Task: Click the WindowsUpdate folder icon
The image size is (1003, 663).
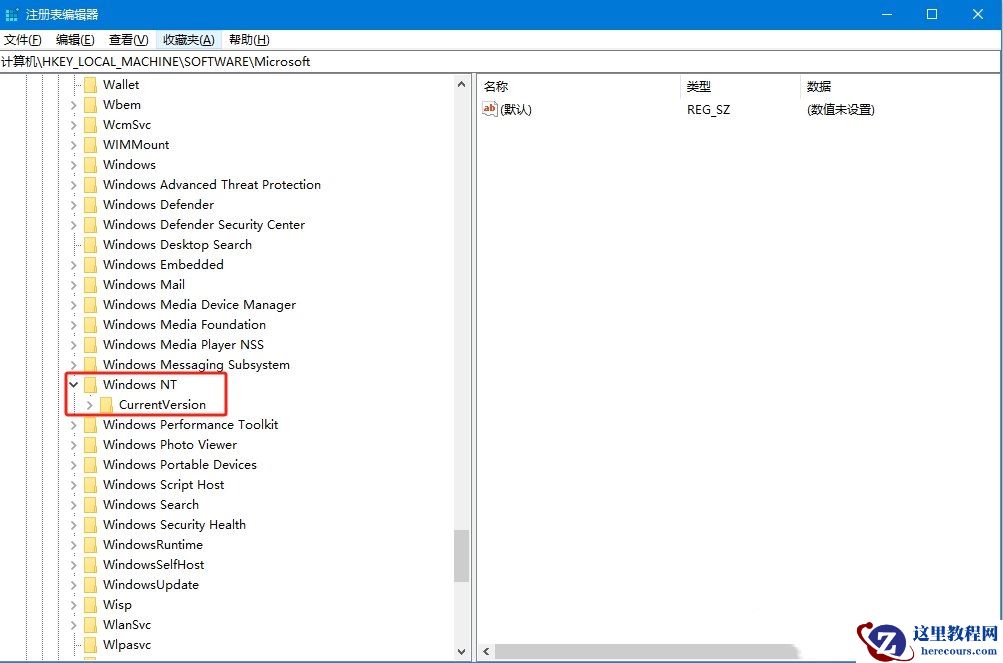Action: point(91,584)
